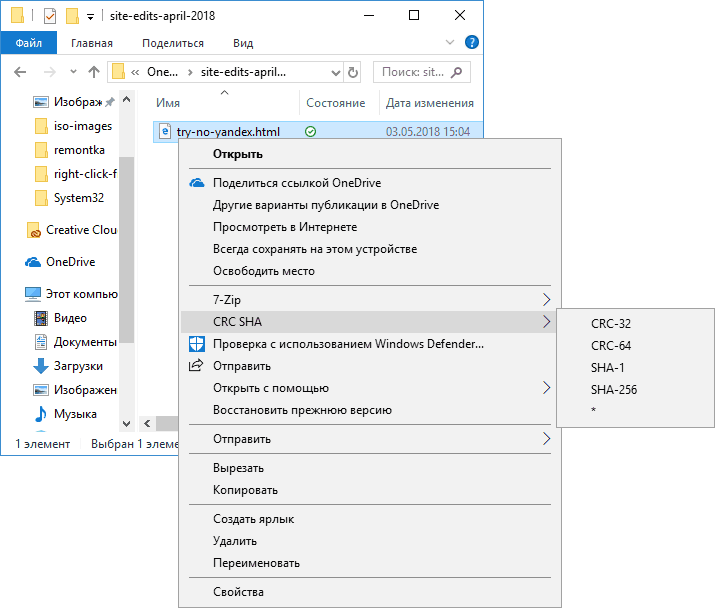This screenshot has width=715, height=608.
Task: Expand the Открыть с помощью submenu arrow
Action: click(546, 388)
